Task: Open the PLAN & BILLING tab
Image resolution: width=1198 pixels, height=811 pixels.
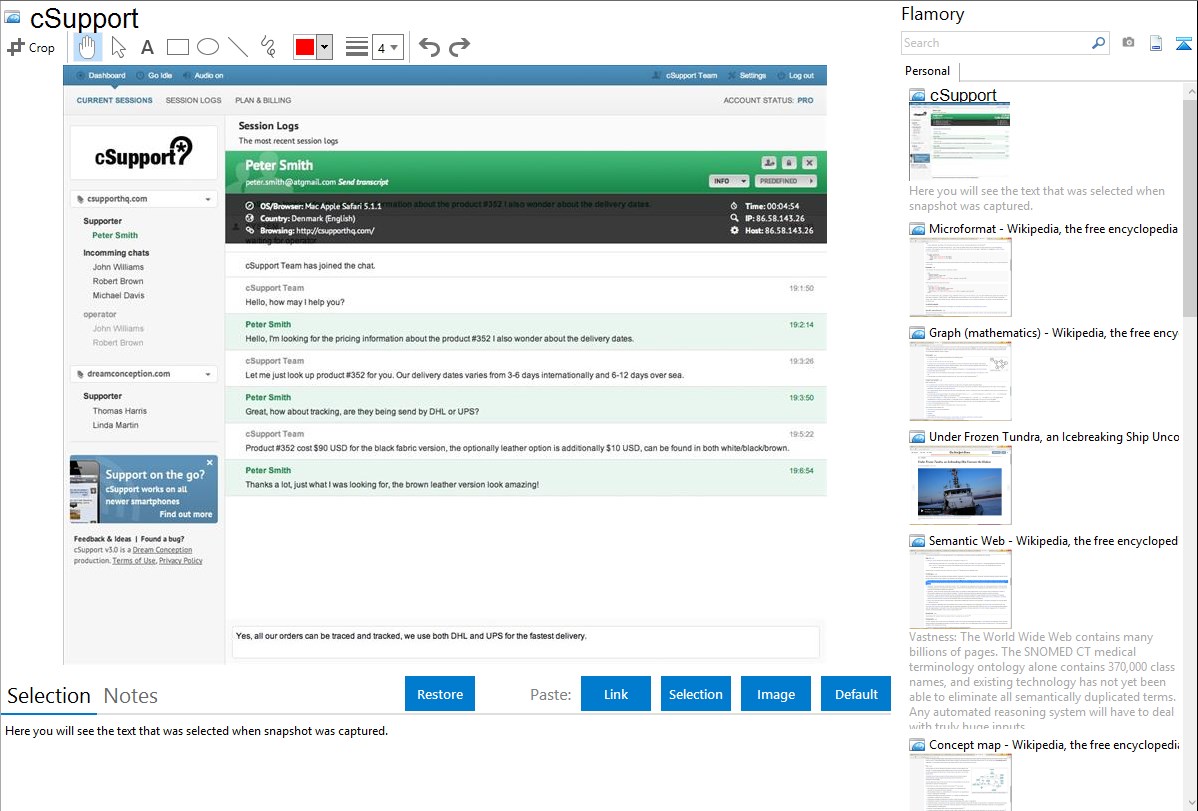Action: coord(263,100)
